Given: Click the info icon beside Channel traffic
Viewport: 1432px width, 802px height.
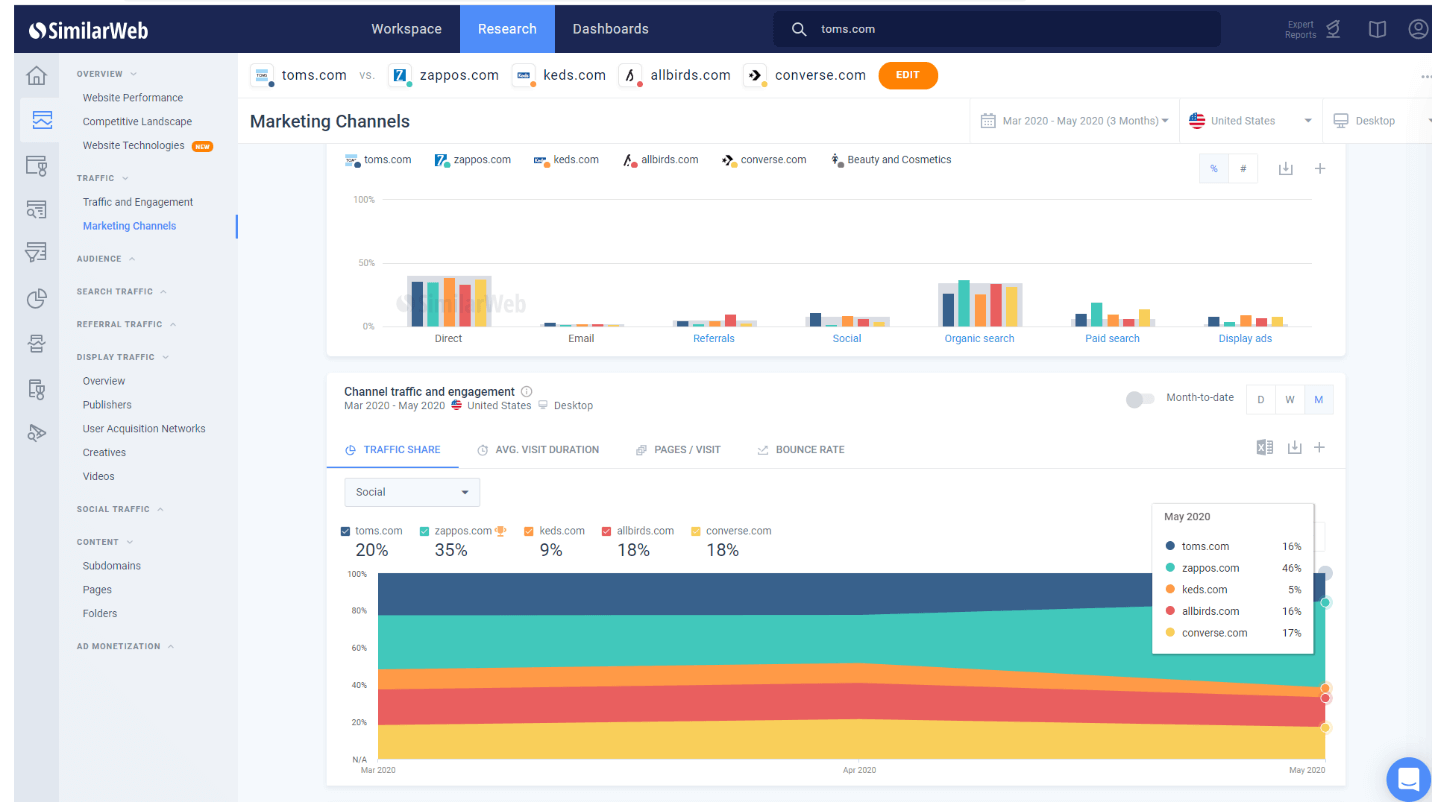Looking at the screenshot, I should pyautogui.click(x=527, y=392).
